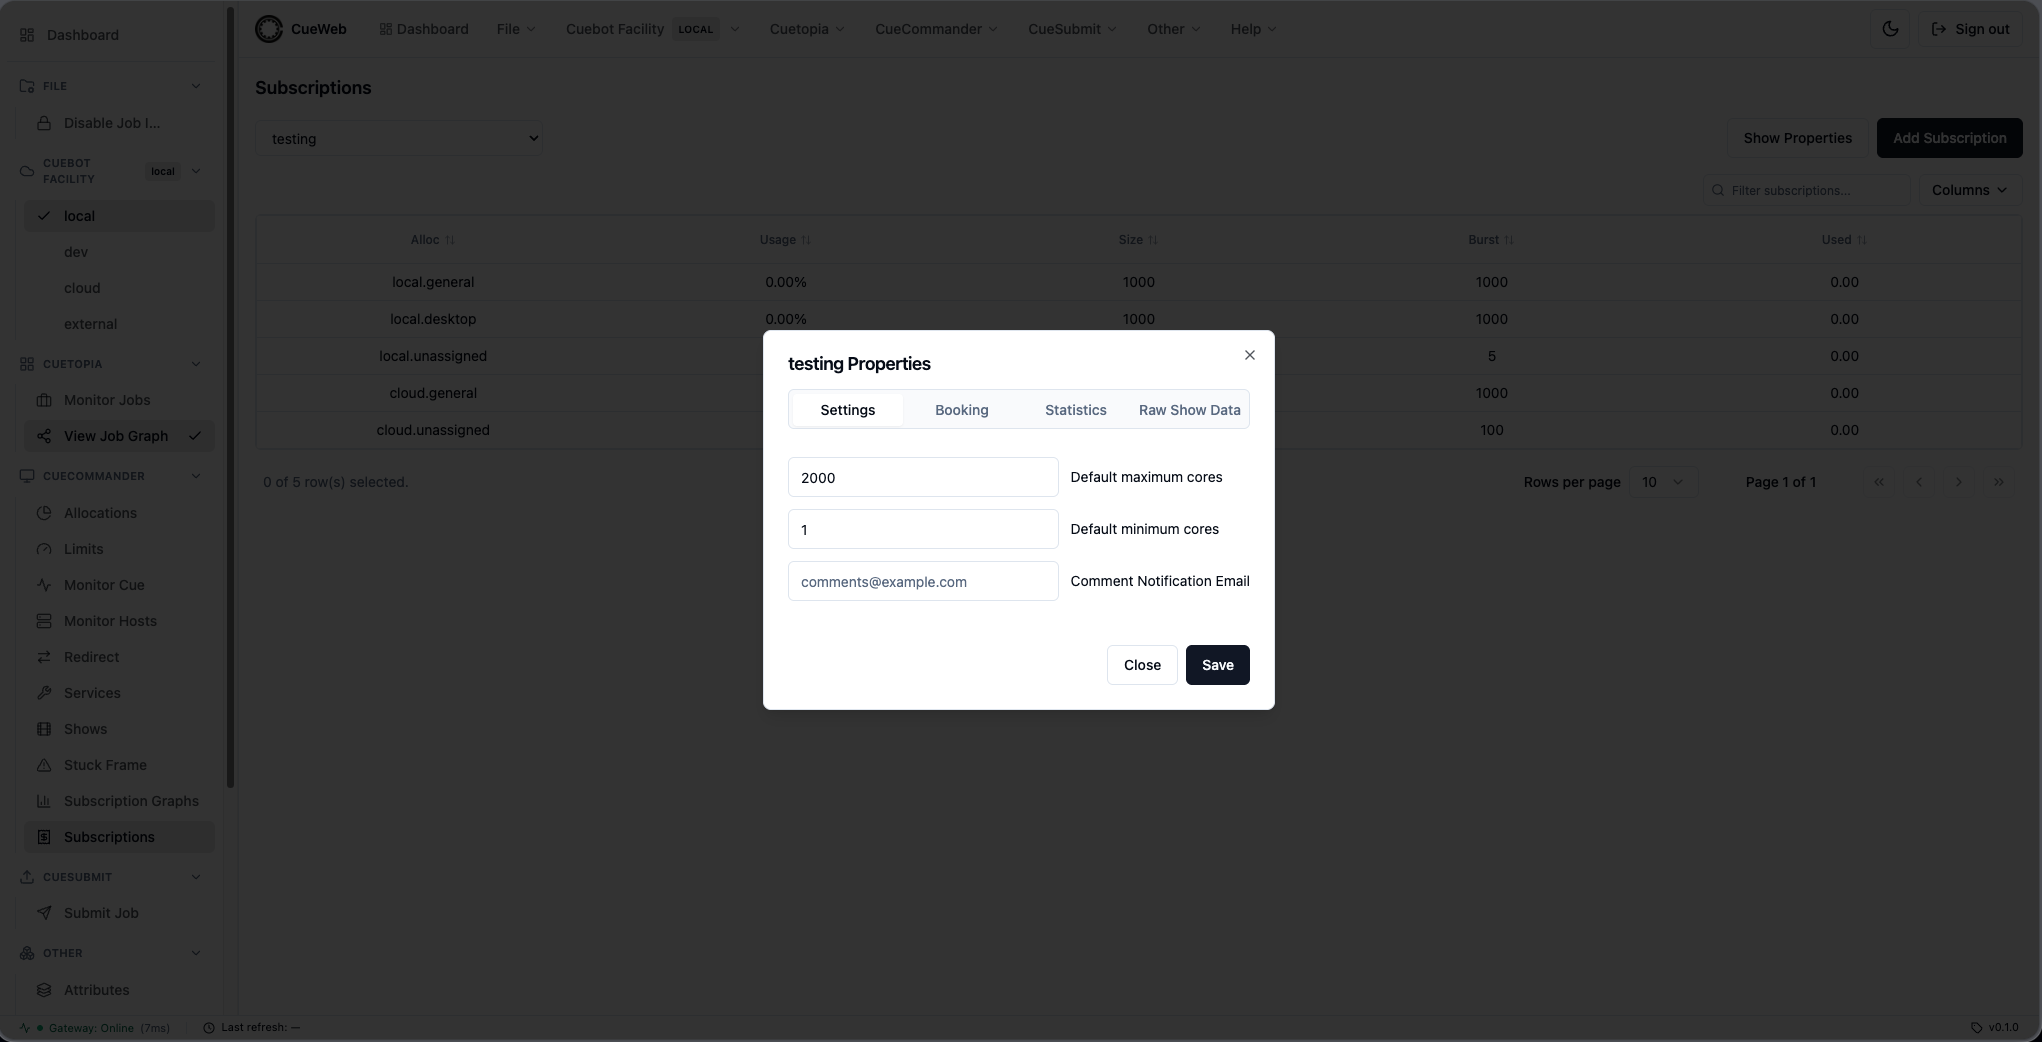Switch to the Booking tab

click(961, 410)
